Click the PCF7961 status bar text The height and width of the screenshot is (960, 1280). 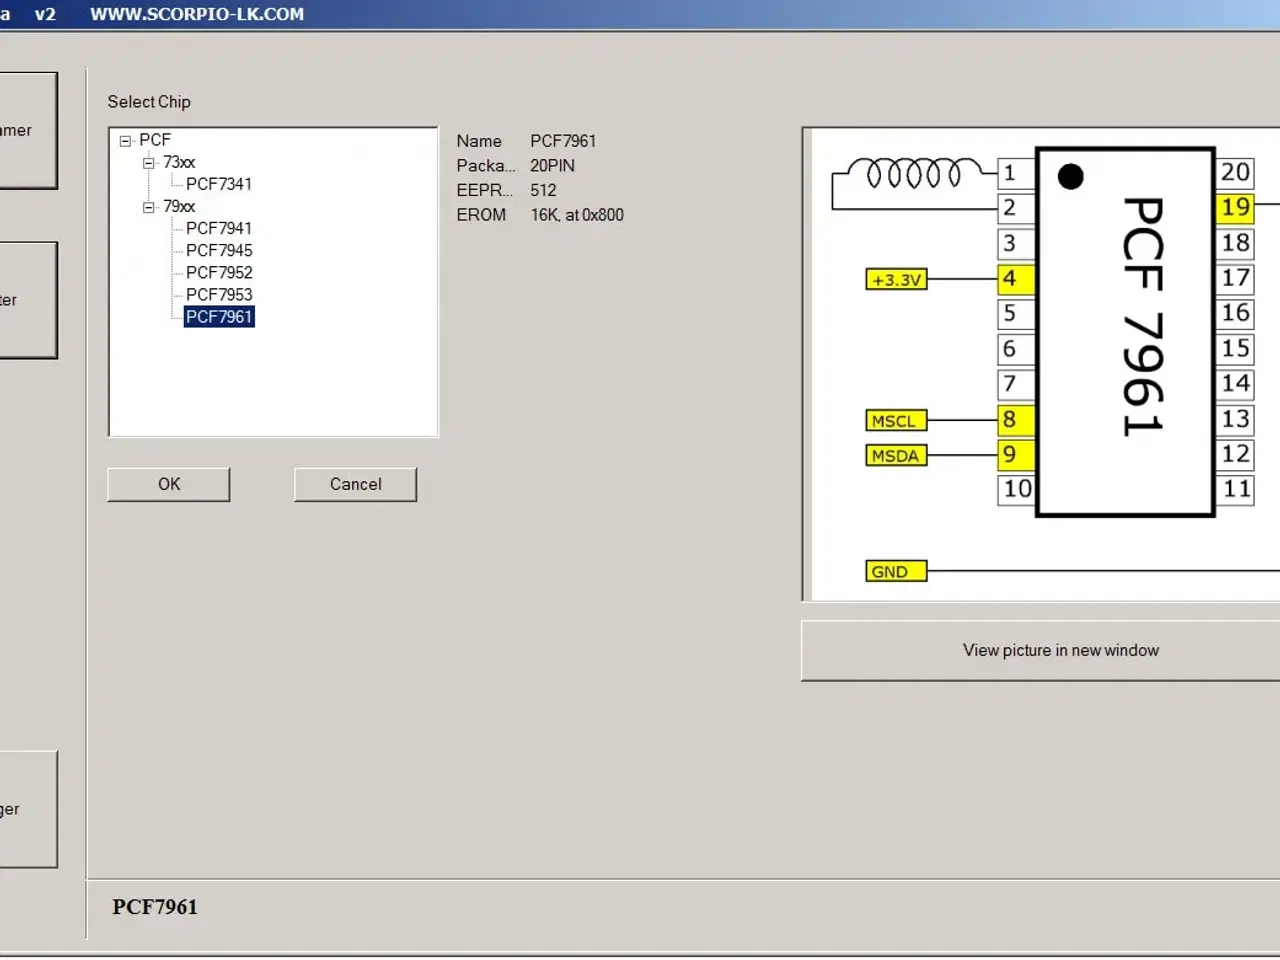click(155, 907)
